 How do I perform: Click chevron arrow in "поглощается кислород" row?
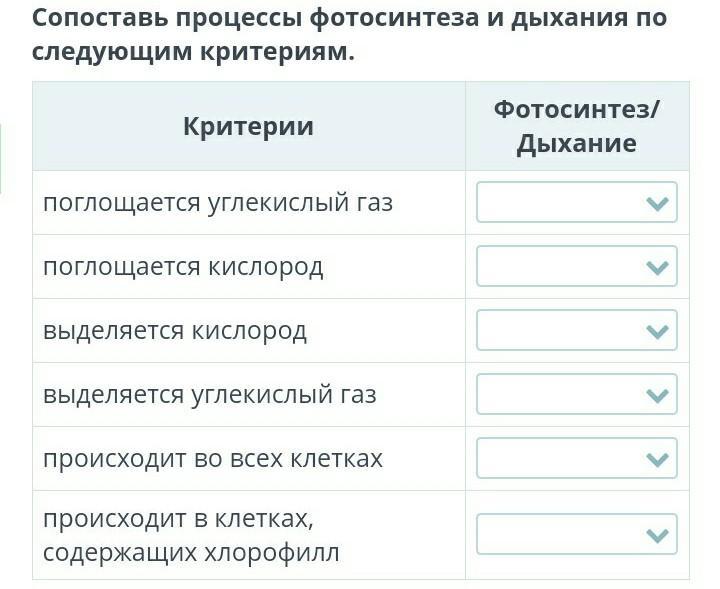(657, 267)
